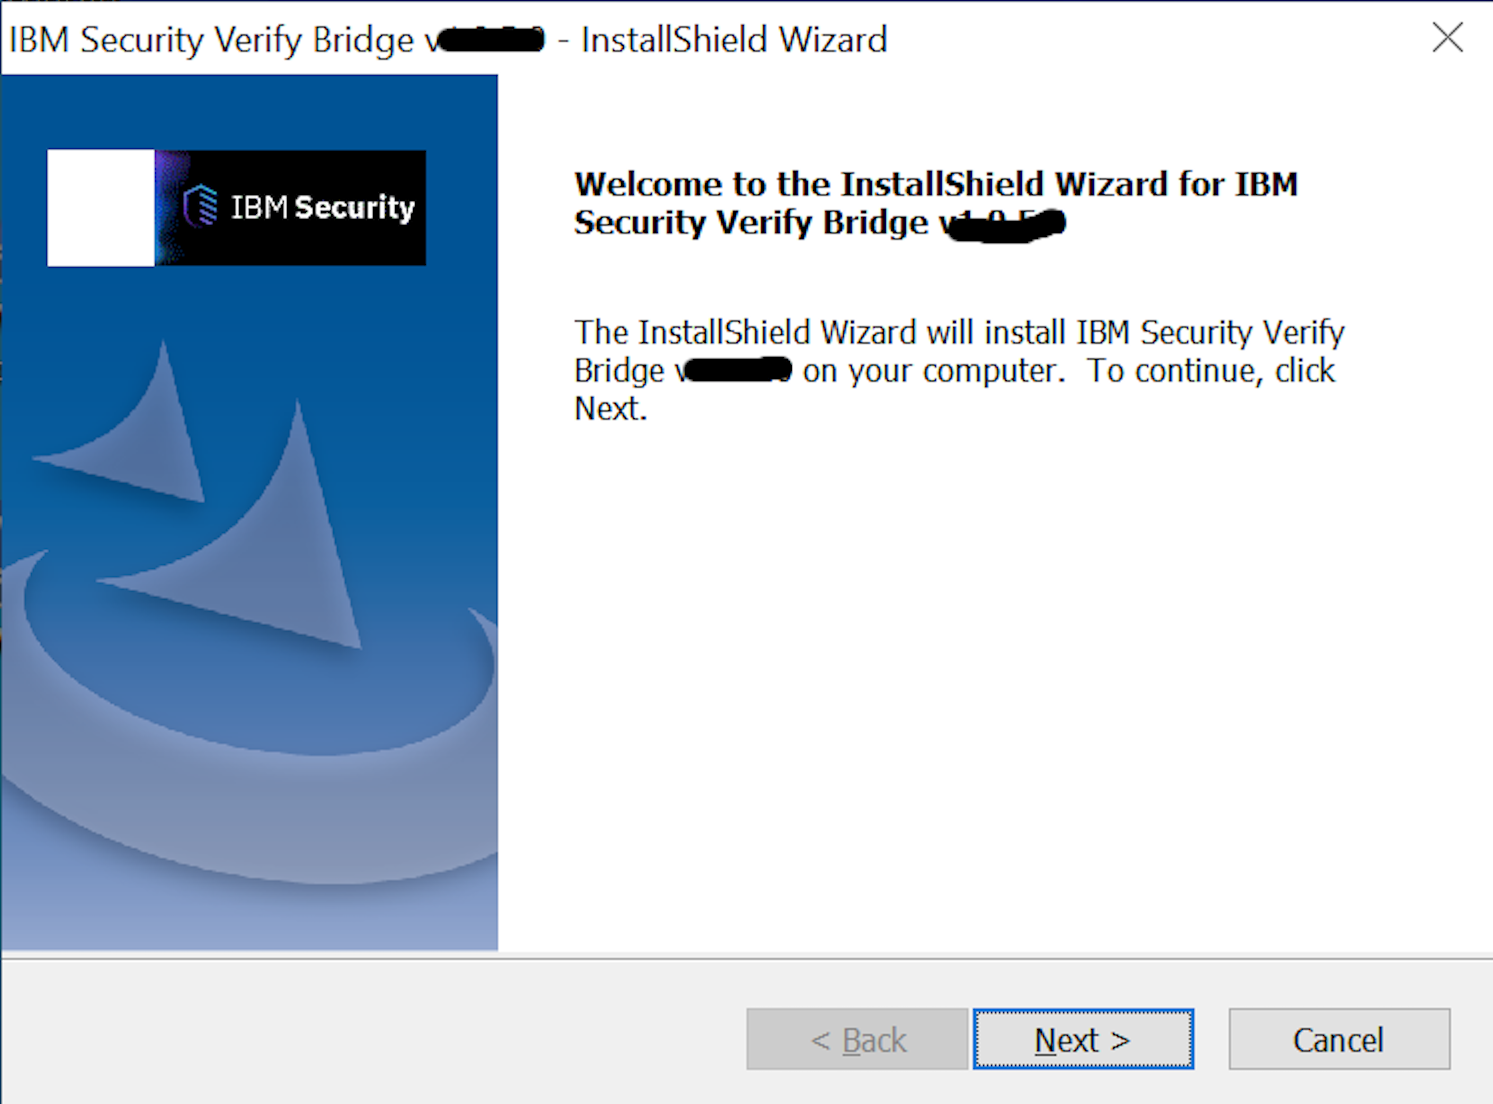The height and width of the screenshot is (1104, 1493).
Task: Click "To continue, click" in the paragraph
Action: 1210,371
